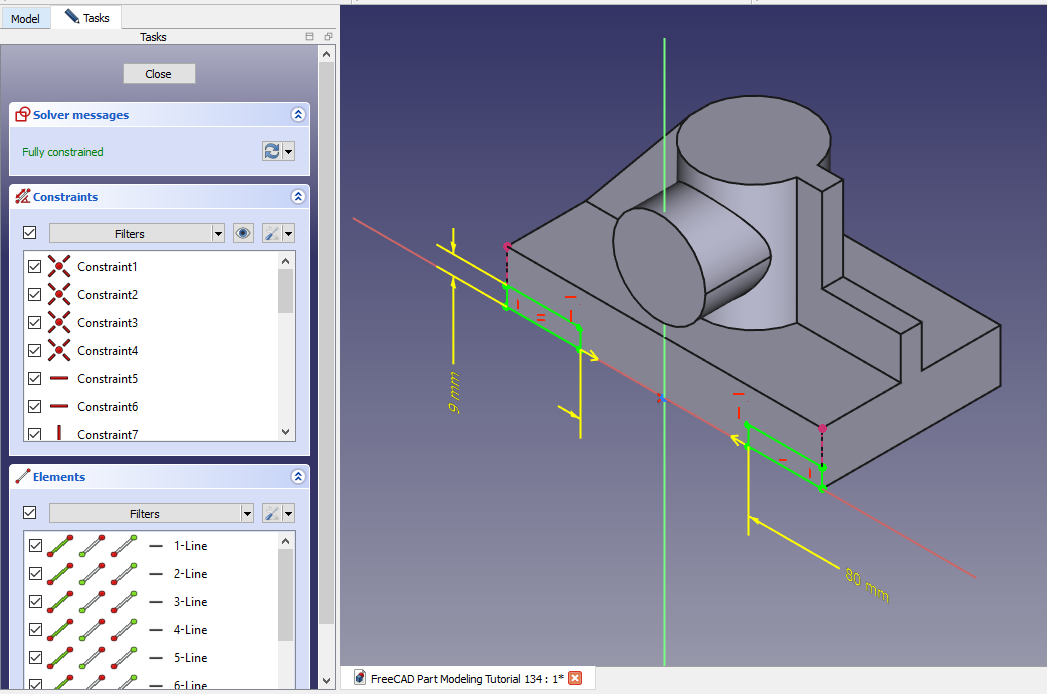Screen dimensions: 1047x694
Task: Select Constraint1 coincident icon
Action: [59, 267]
